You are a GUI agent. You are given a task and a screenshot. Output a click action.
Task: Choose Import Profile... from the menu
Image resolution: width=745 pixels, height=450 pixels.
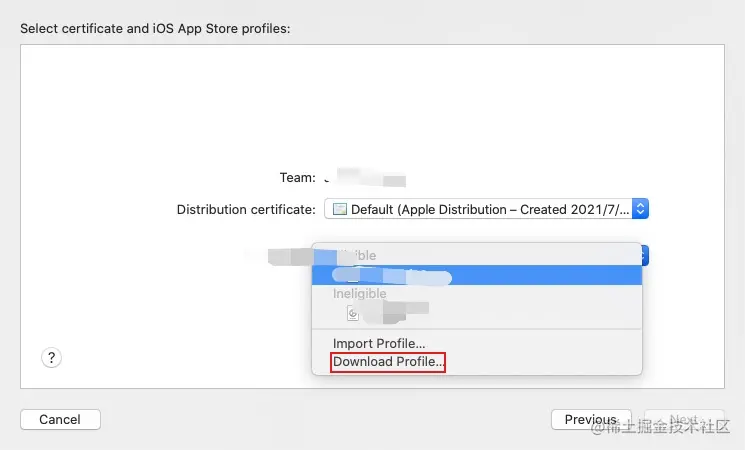click(x=379, y=343)
